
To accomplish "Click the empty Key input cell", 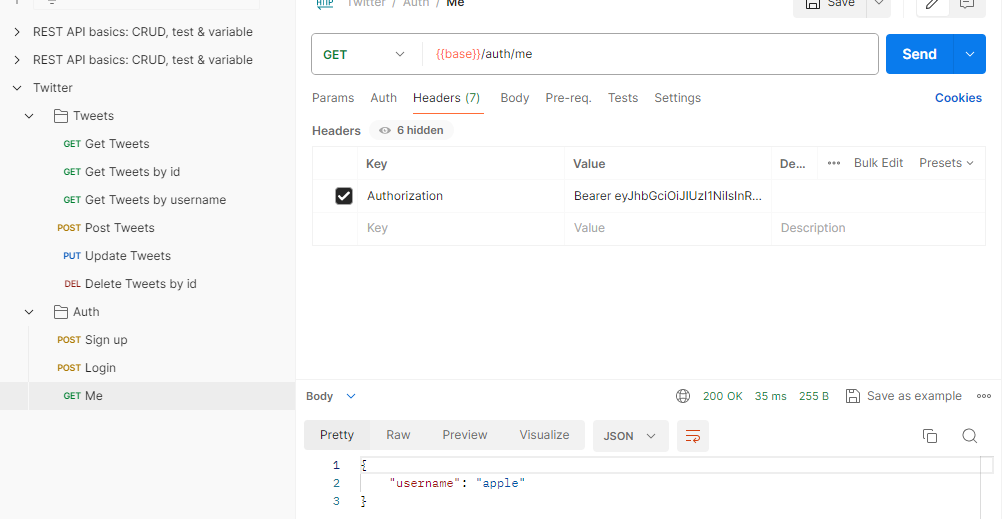I will pyautogui.click(x=461, y=229).
